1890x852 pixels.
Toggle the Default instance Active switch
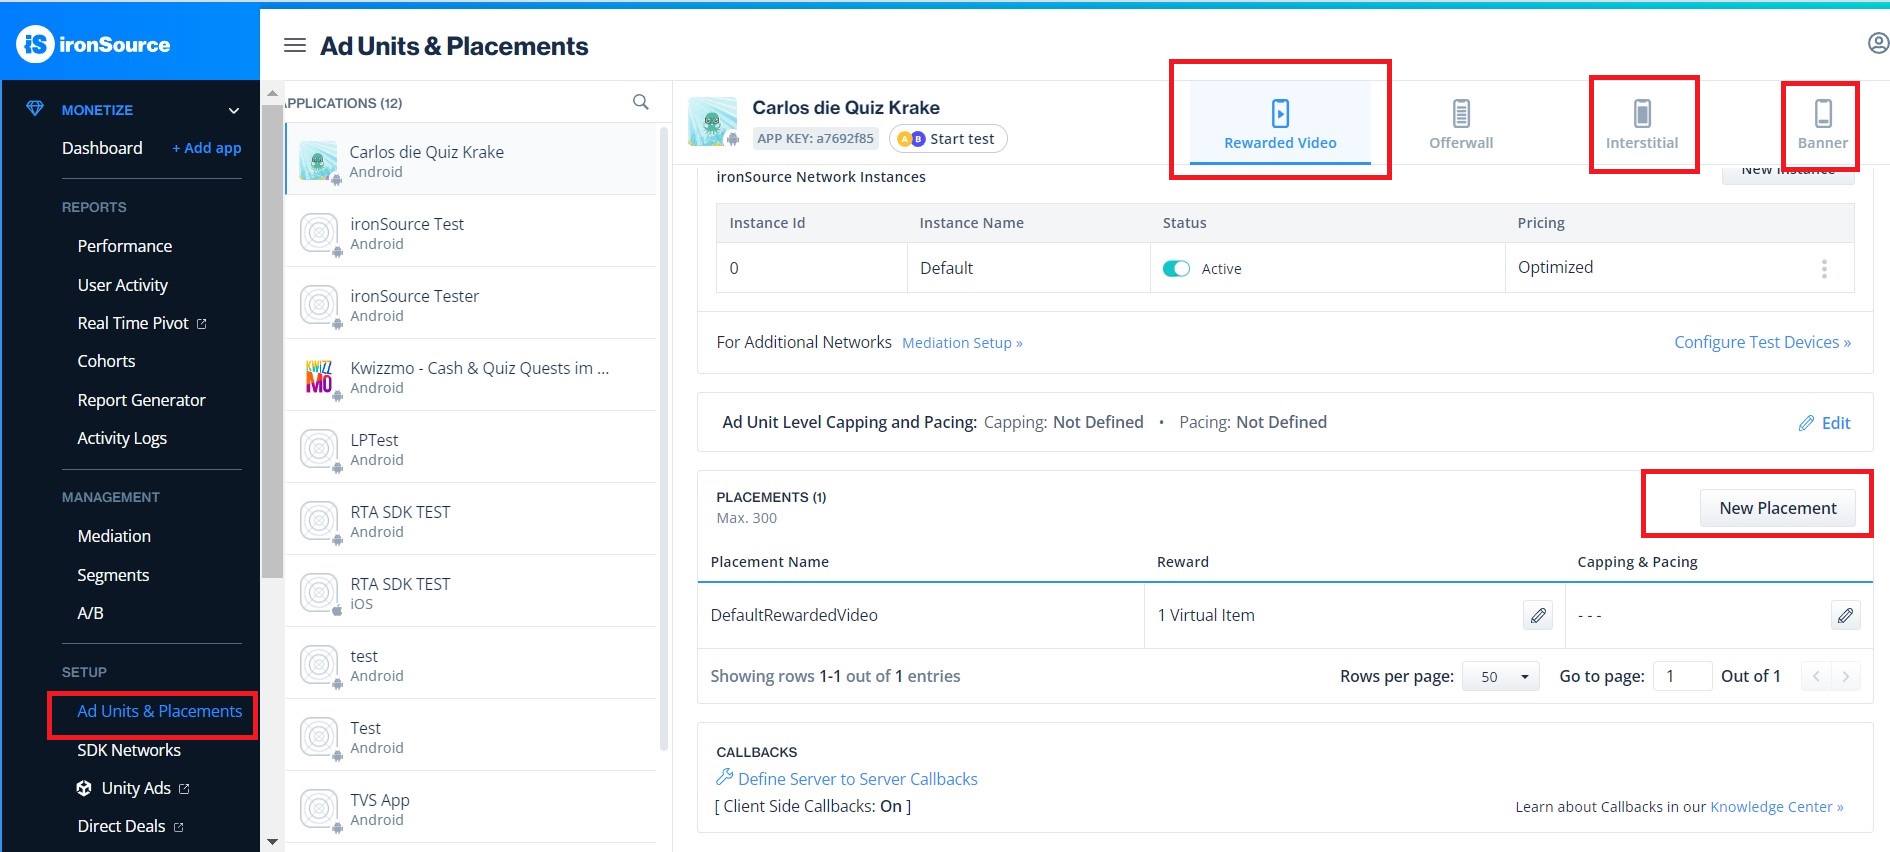[1176, 268]
